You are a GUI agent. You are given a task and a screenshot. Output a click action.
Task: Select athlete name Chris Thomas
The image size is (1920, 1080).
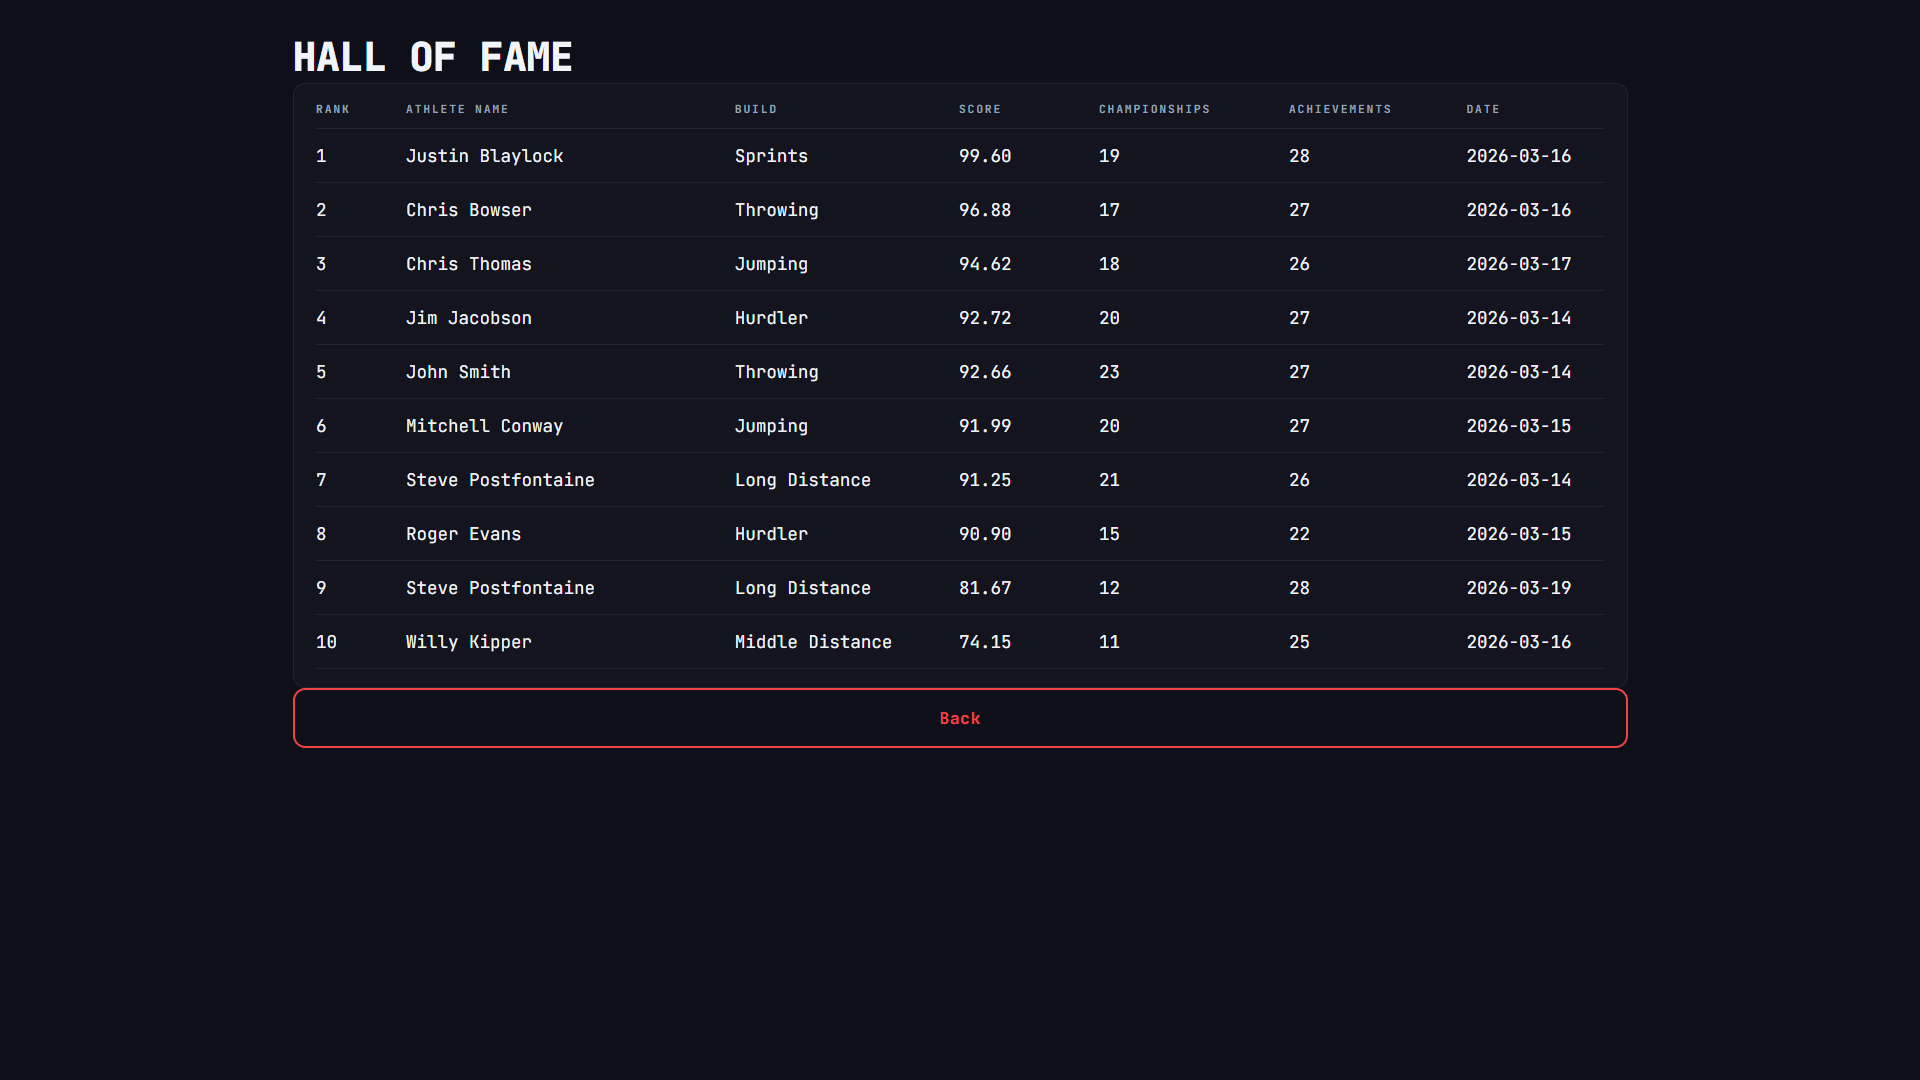469,264
